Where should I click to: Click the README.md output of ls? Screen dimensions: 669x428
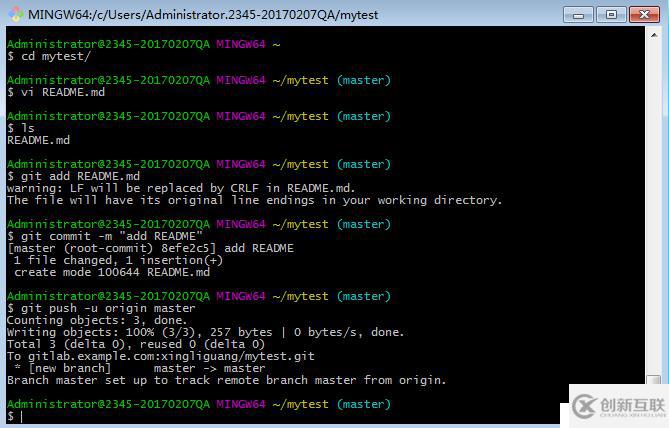click(x=38, y=140)
